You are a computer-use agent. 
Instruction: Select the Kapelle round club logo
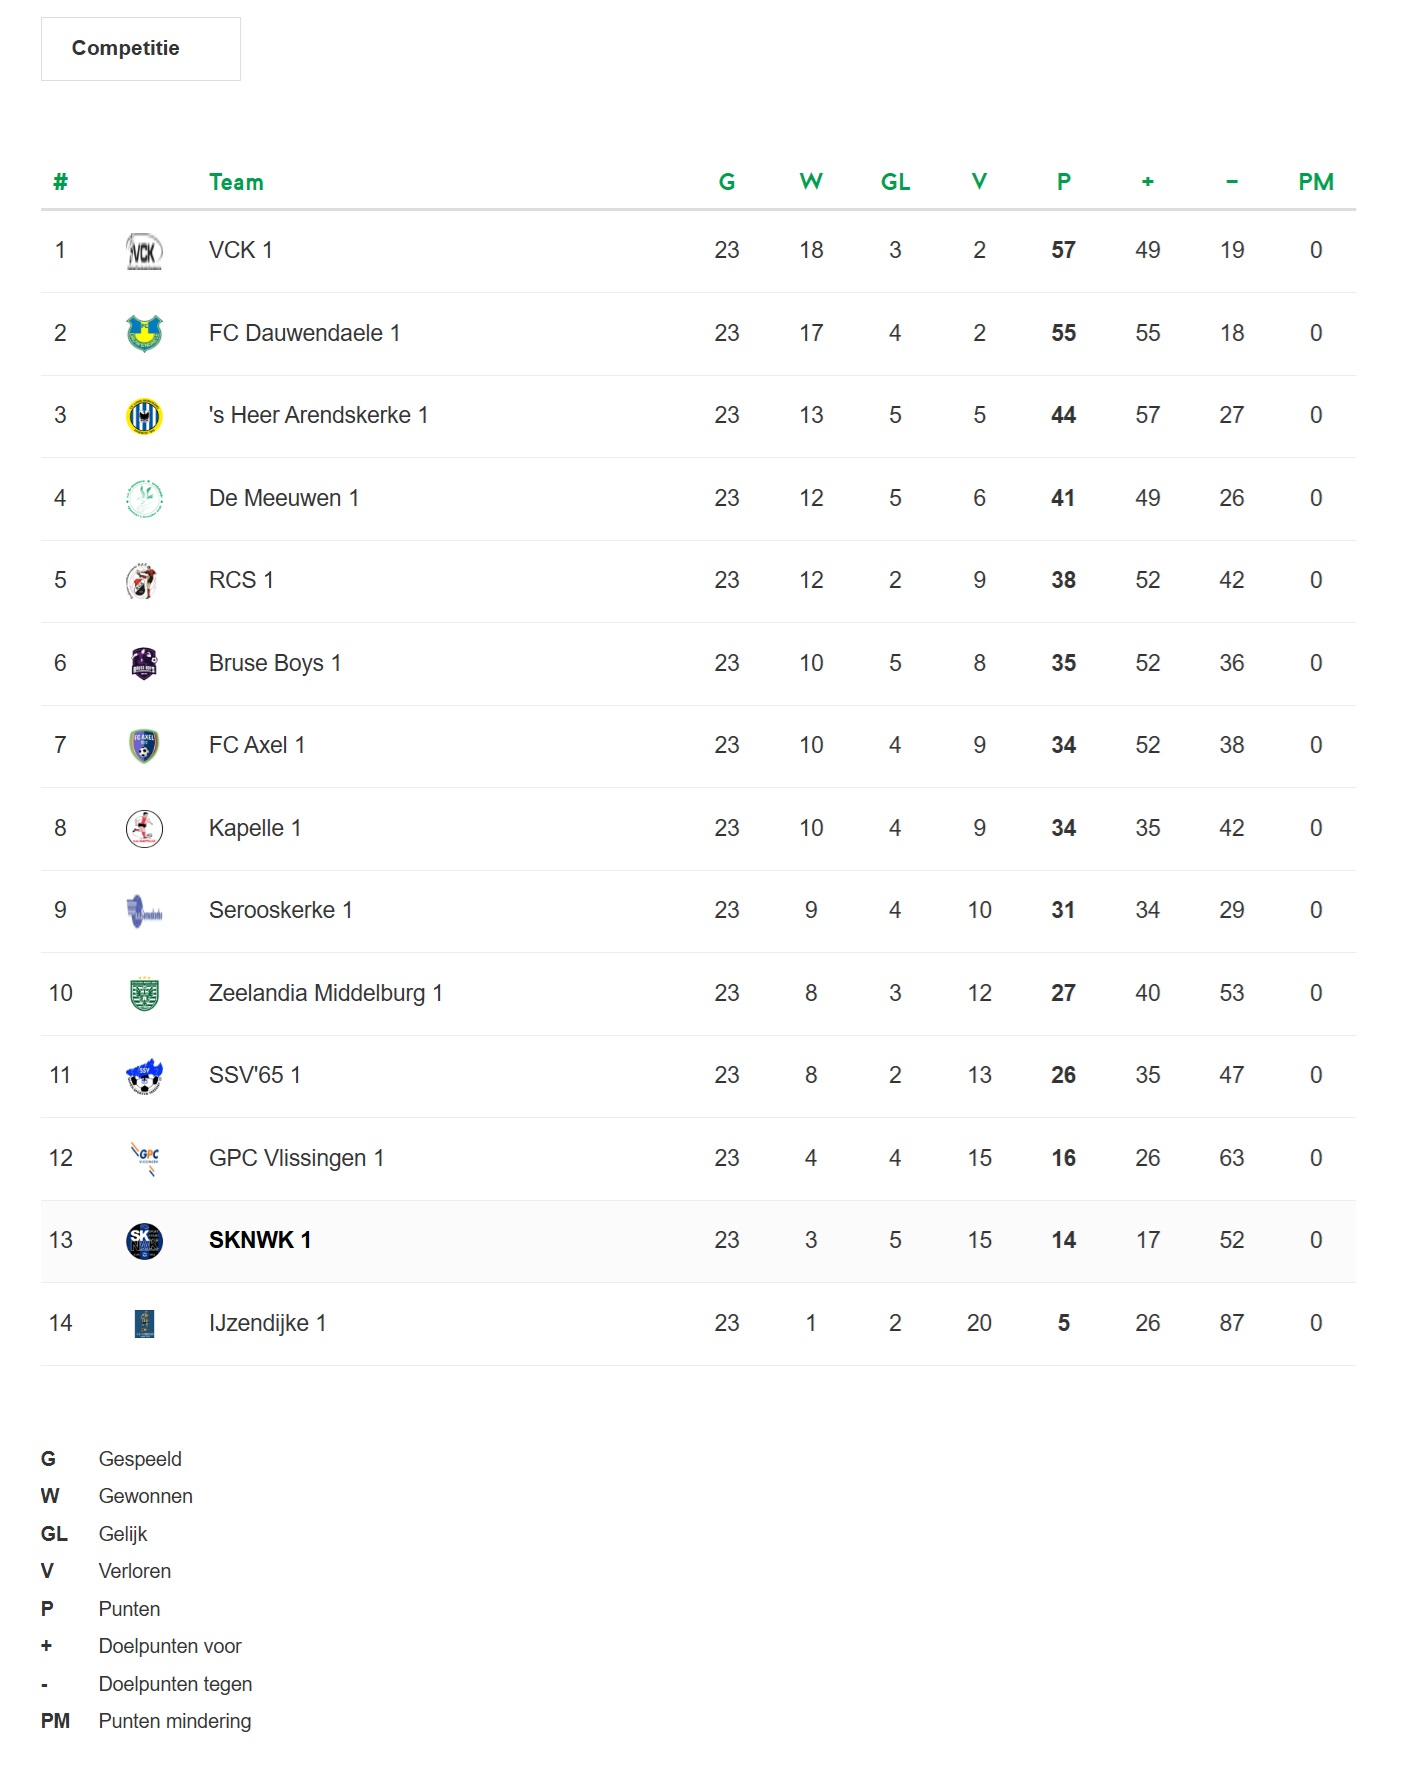point(144,828)
